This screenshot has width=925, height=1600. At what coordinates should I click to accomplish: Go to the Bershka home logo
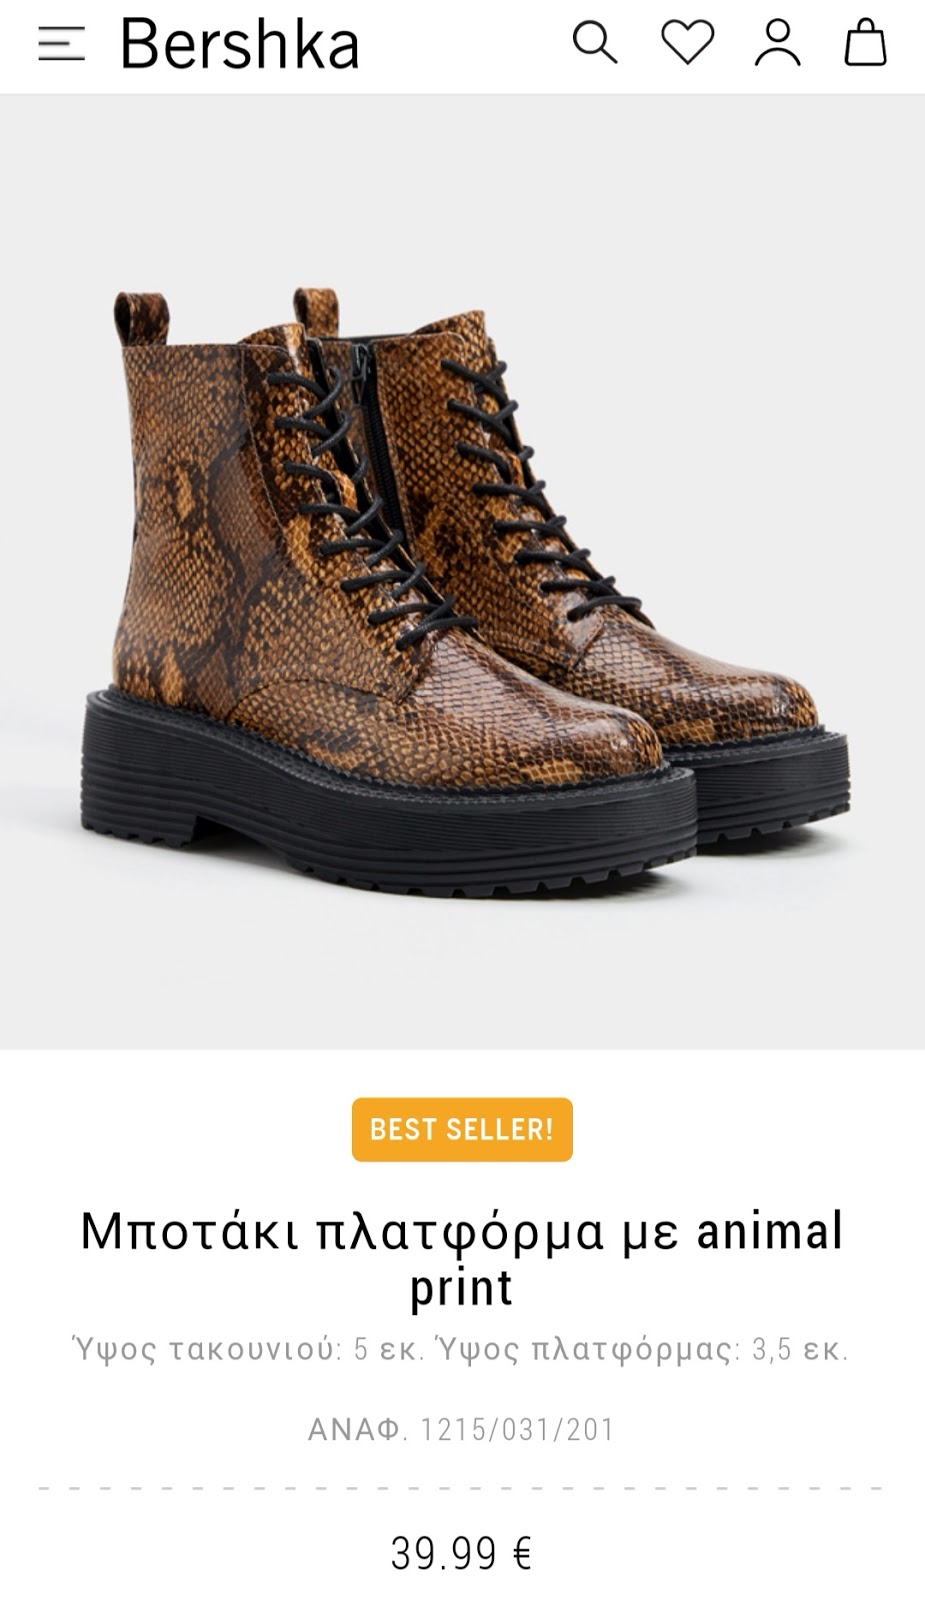(239, 44)
